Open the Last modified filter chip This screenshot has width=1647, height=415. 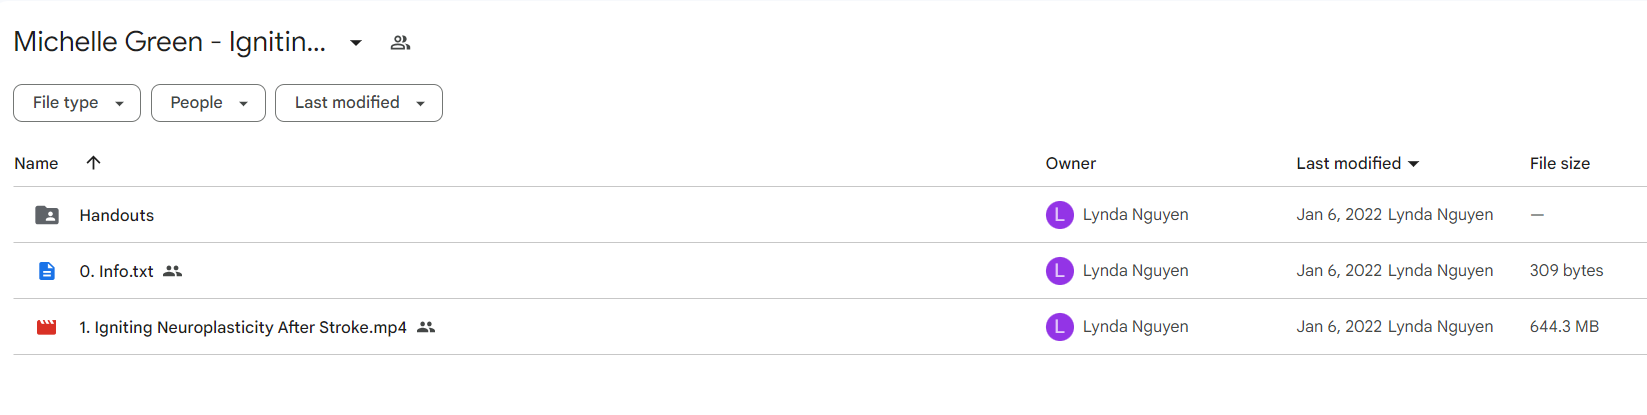[359, 103]
